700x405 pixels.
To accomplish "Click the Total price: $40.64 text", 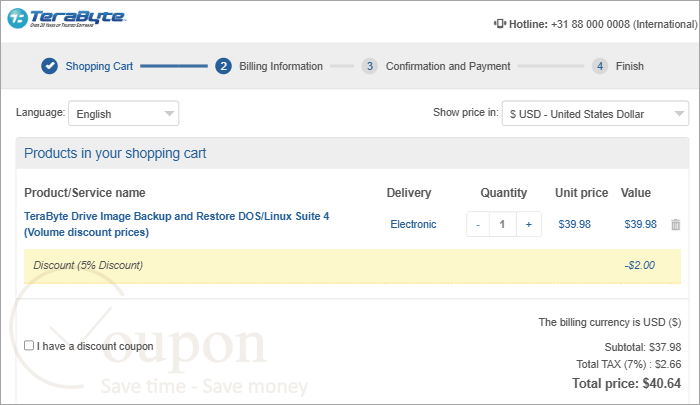I will pos(627,384).
